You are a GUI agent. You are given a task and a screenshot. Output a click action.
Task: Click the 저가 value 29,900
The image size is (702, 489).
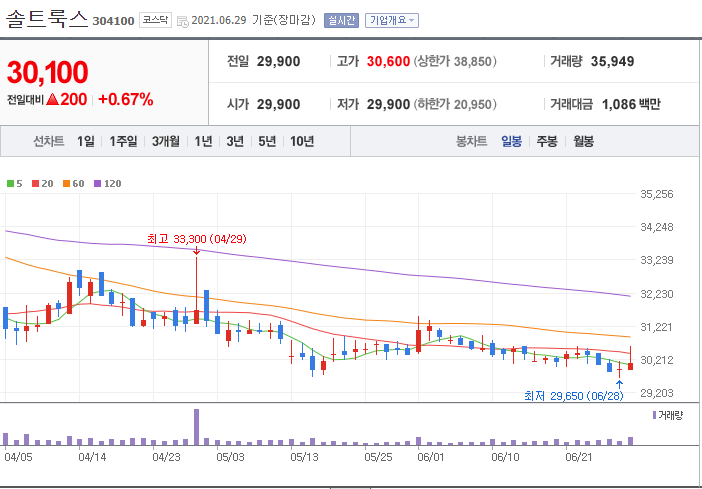click(388, 104)
